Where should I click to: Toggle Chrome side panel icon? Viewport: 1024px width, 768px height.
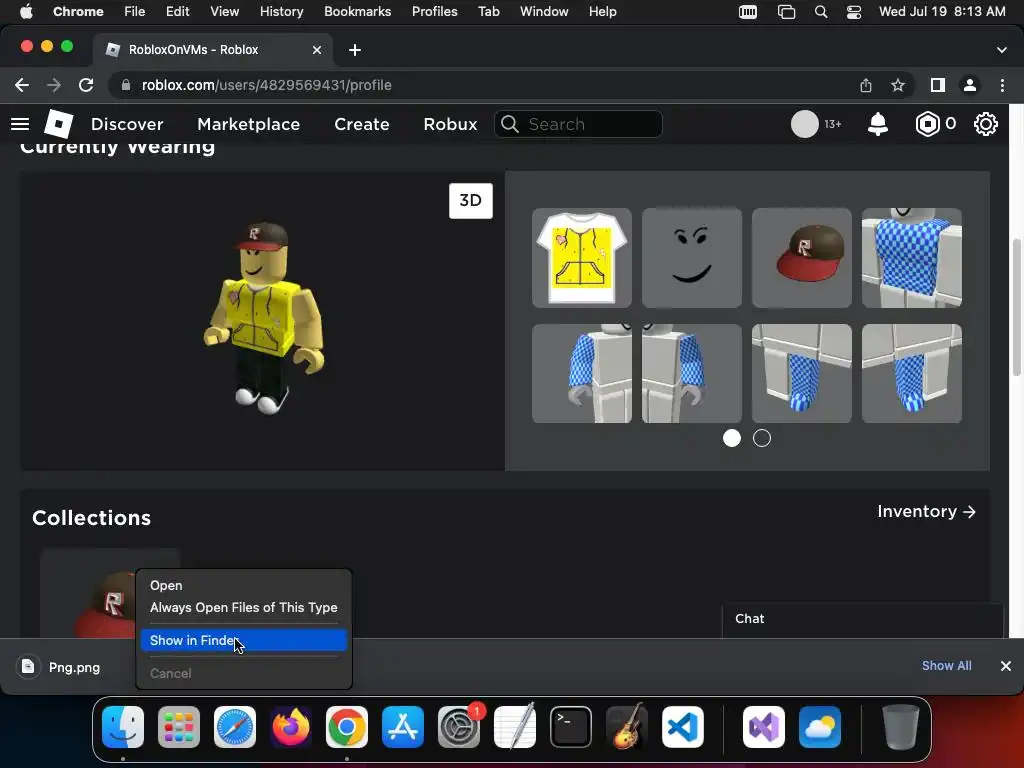pyautogui.click(x=938, y=85)
